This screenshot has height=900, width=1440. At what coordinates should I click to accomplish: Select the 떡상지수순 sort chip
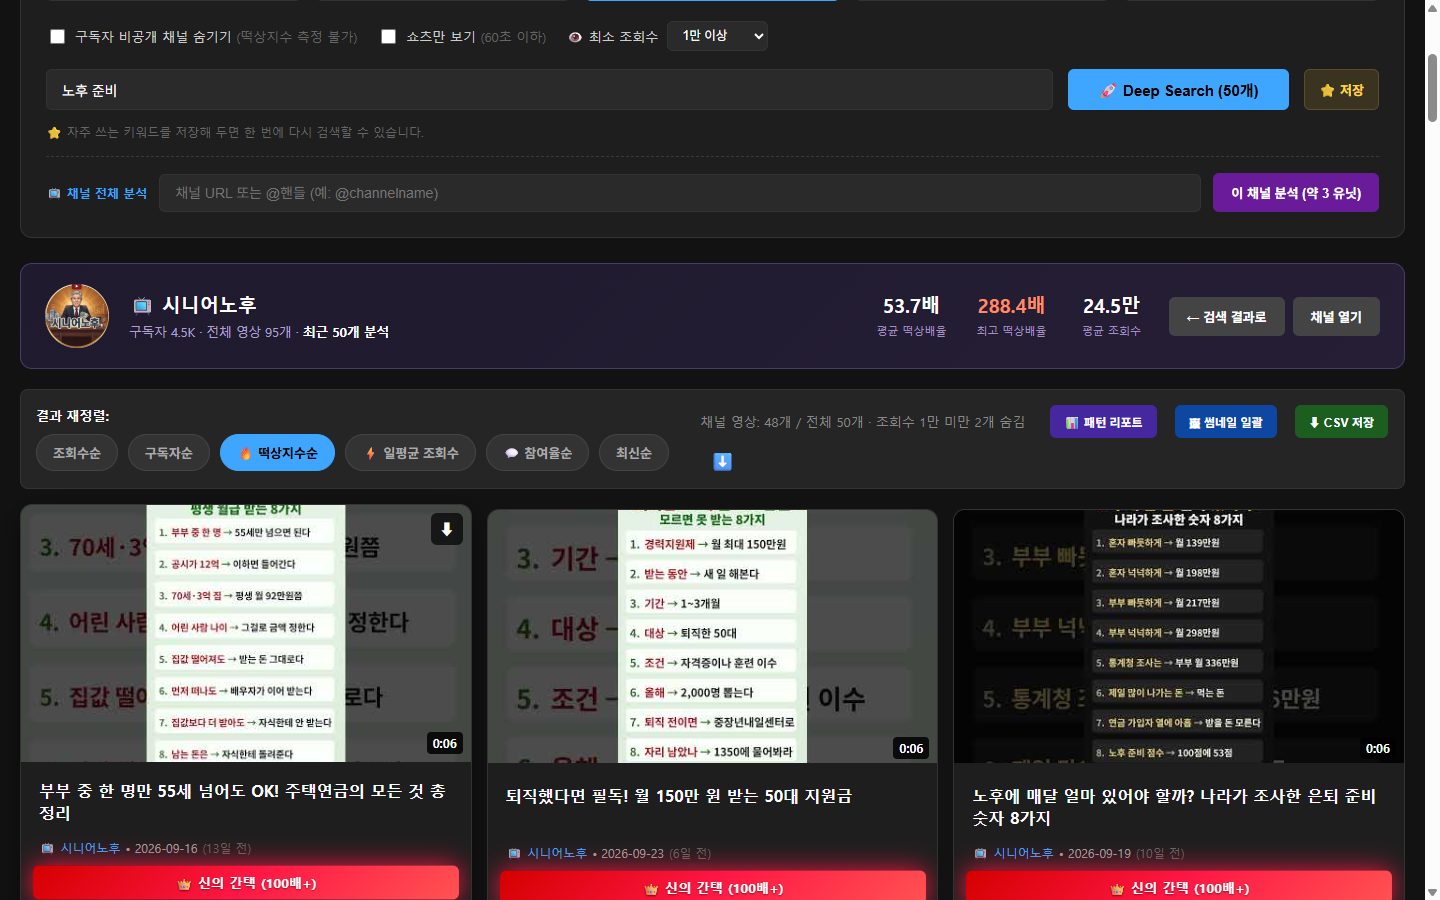click(277, 453)
